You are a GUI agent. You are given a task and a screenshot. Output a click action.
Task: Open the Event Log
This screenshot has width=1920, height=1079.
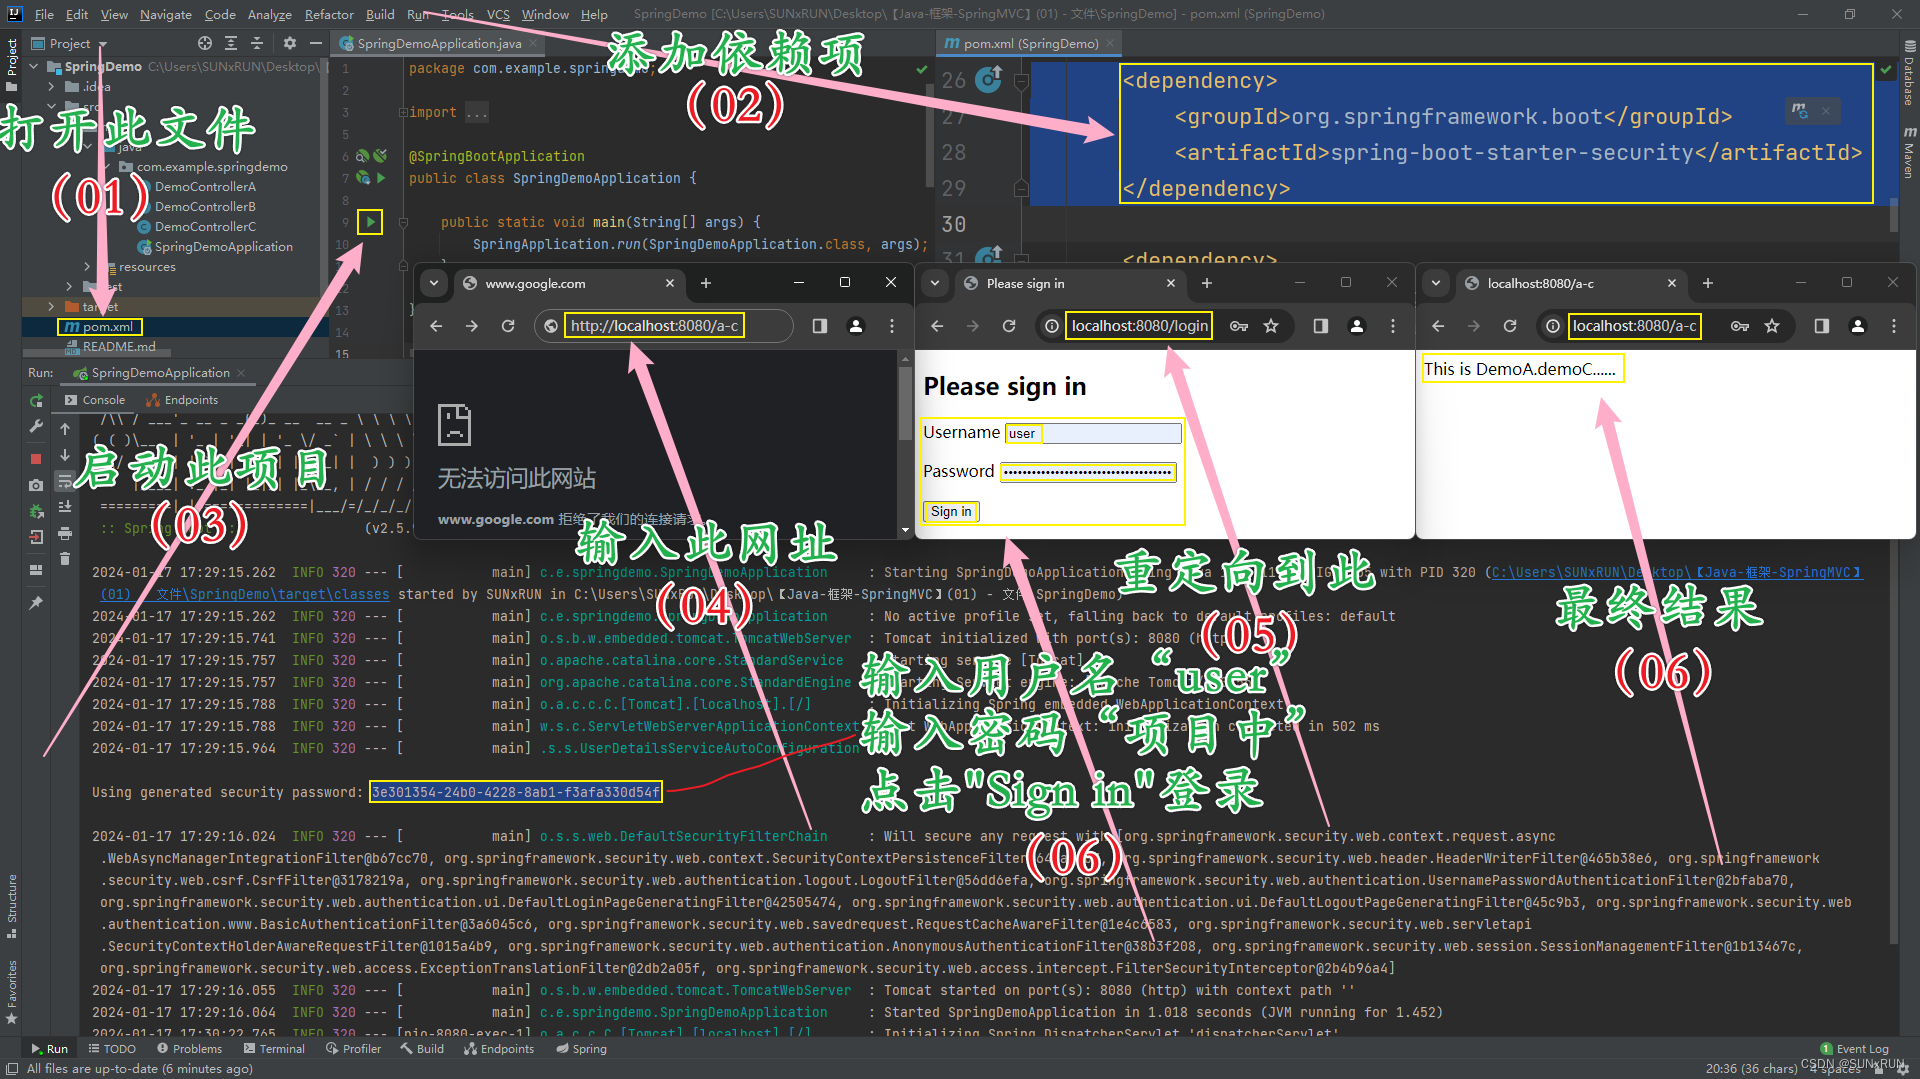(1855, 1049)
